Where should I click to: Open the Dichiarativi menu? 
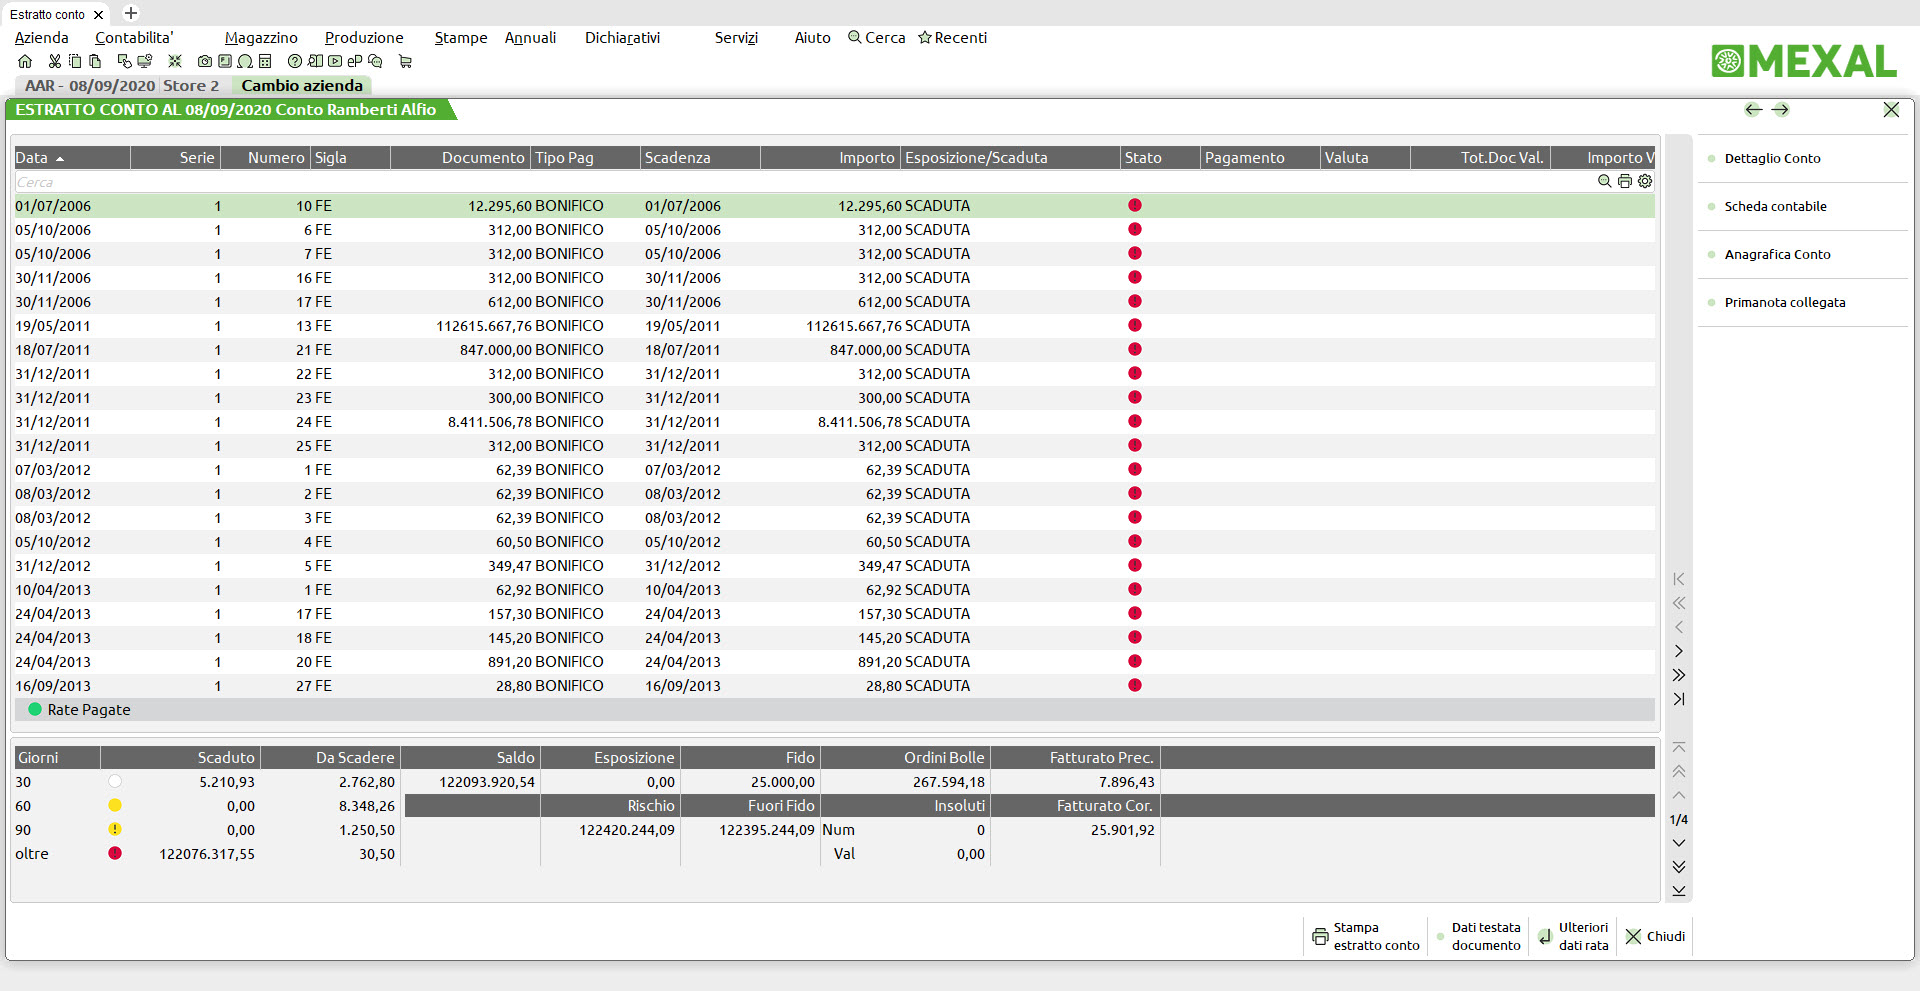(x=622, y=37)
